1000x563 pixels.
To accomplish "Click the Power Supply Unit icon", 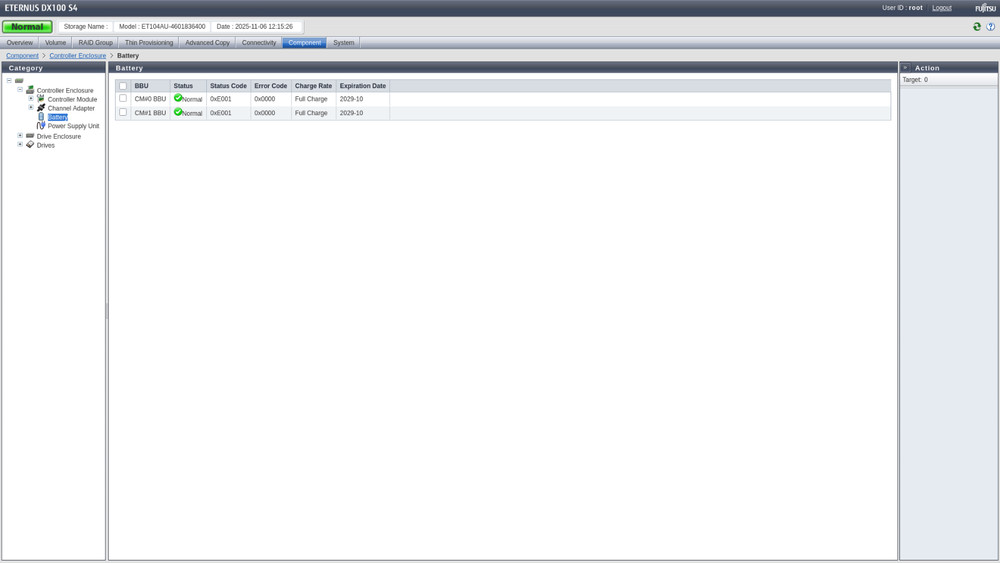I will pyautogui.click(x=41, y=126).
